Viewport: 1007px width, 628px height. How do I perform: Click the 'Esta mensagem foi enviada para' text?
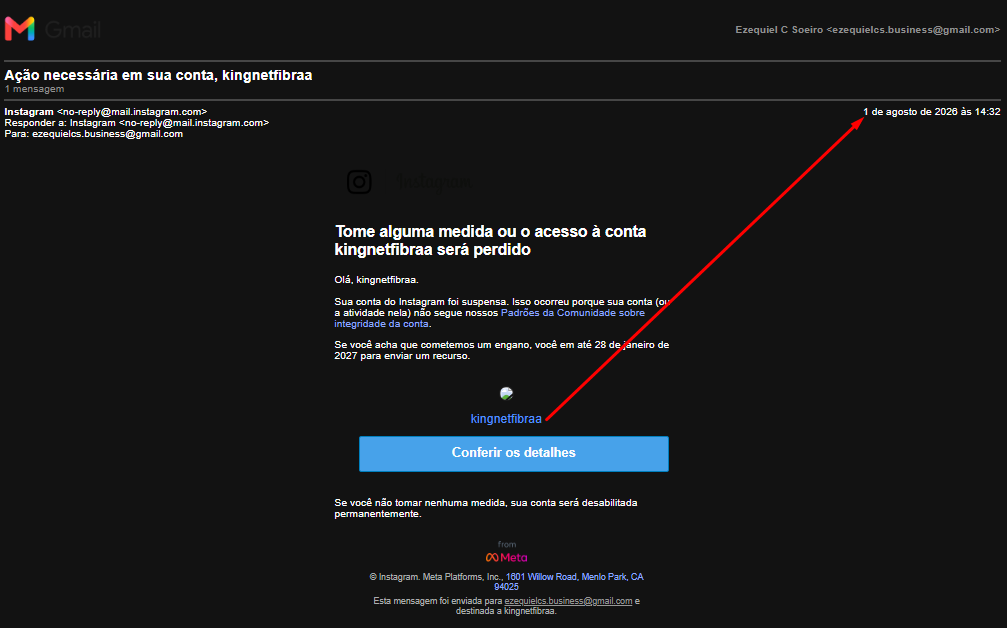[x=437, y=601]
